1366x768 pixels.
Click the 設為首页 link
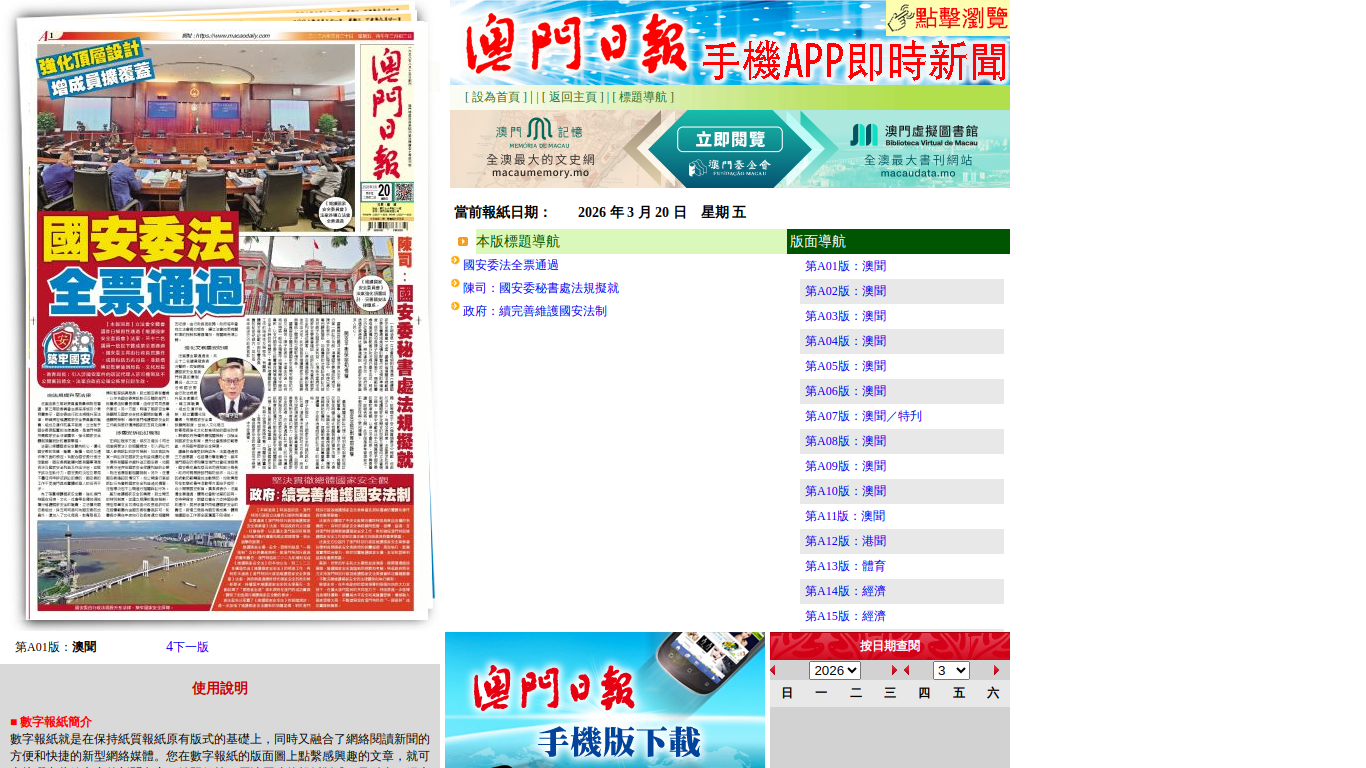point(497,97)
